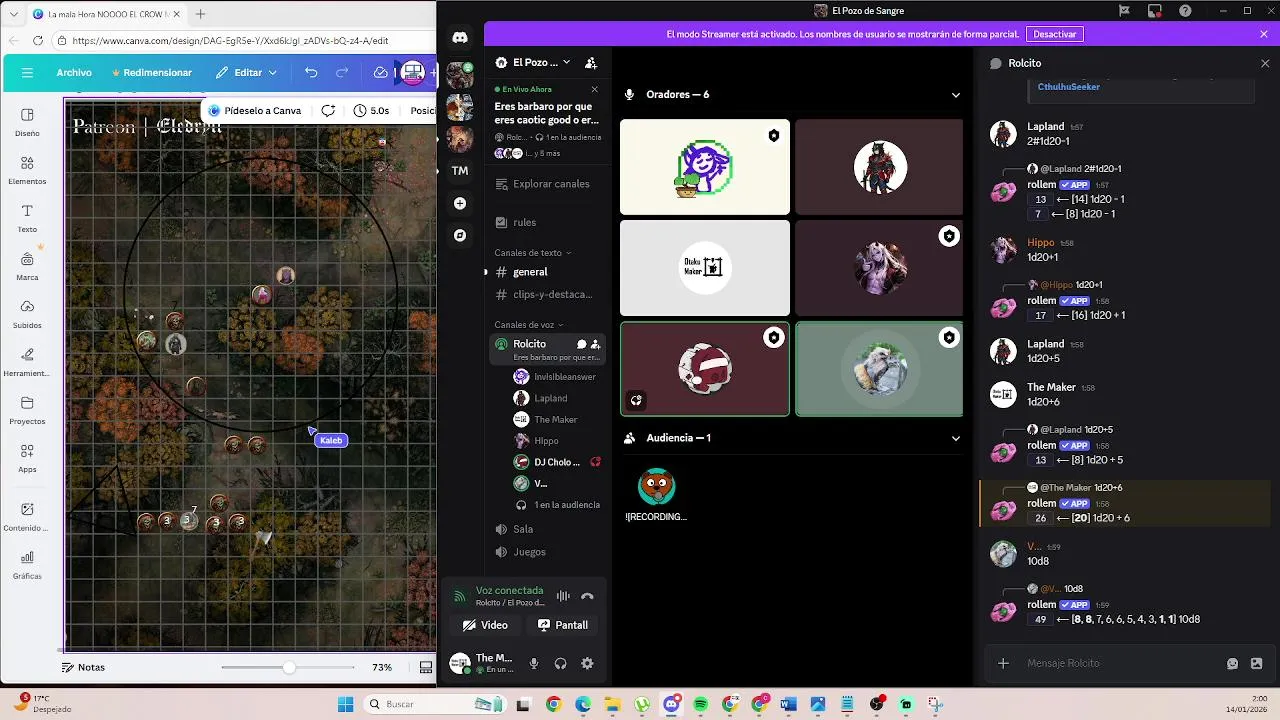Open the Diseño panel in Canva
This screenshot has width=1280, height=720.
click(27, 122)
